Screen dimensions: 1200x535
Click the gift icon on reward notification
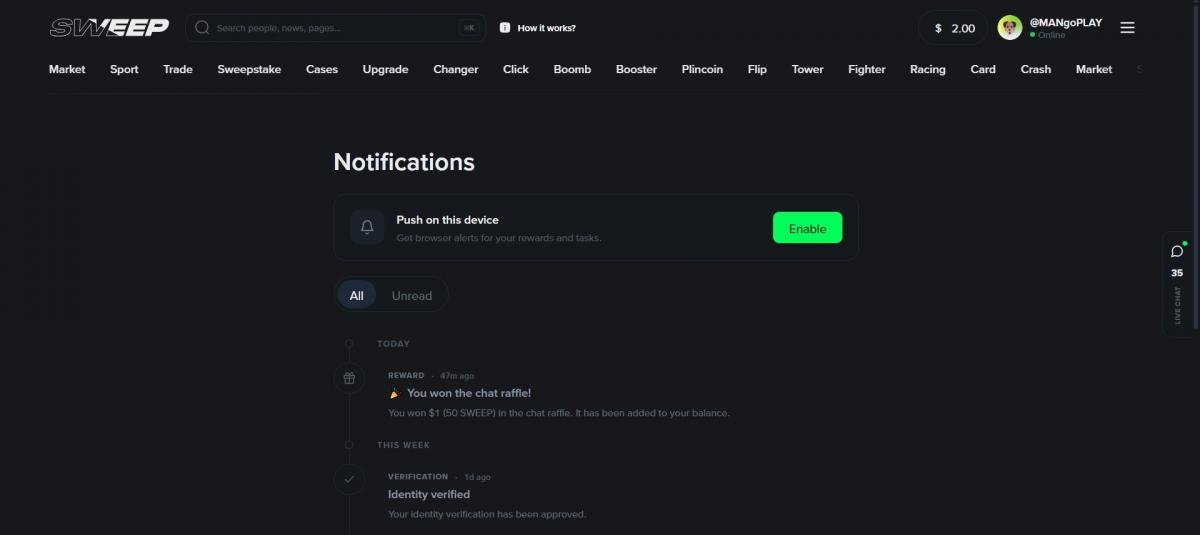coord(349,378)
